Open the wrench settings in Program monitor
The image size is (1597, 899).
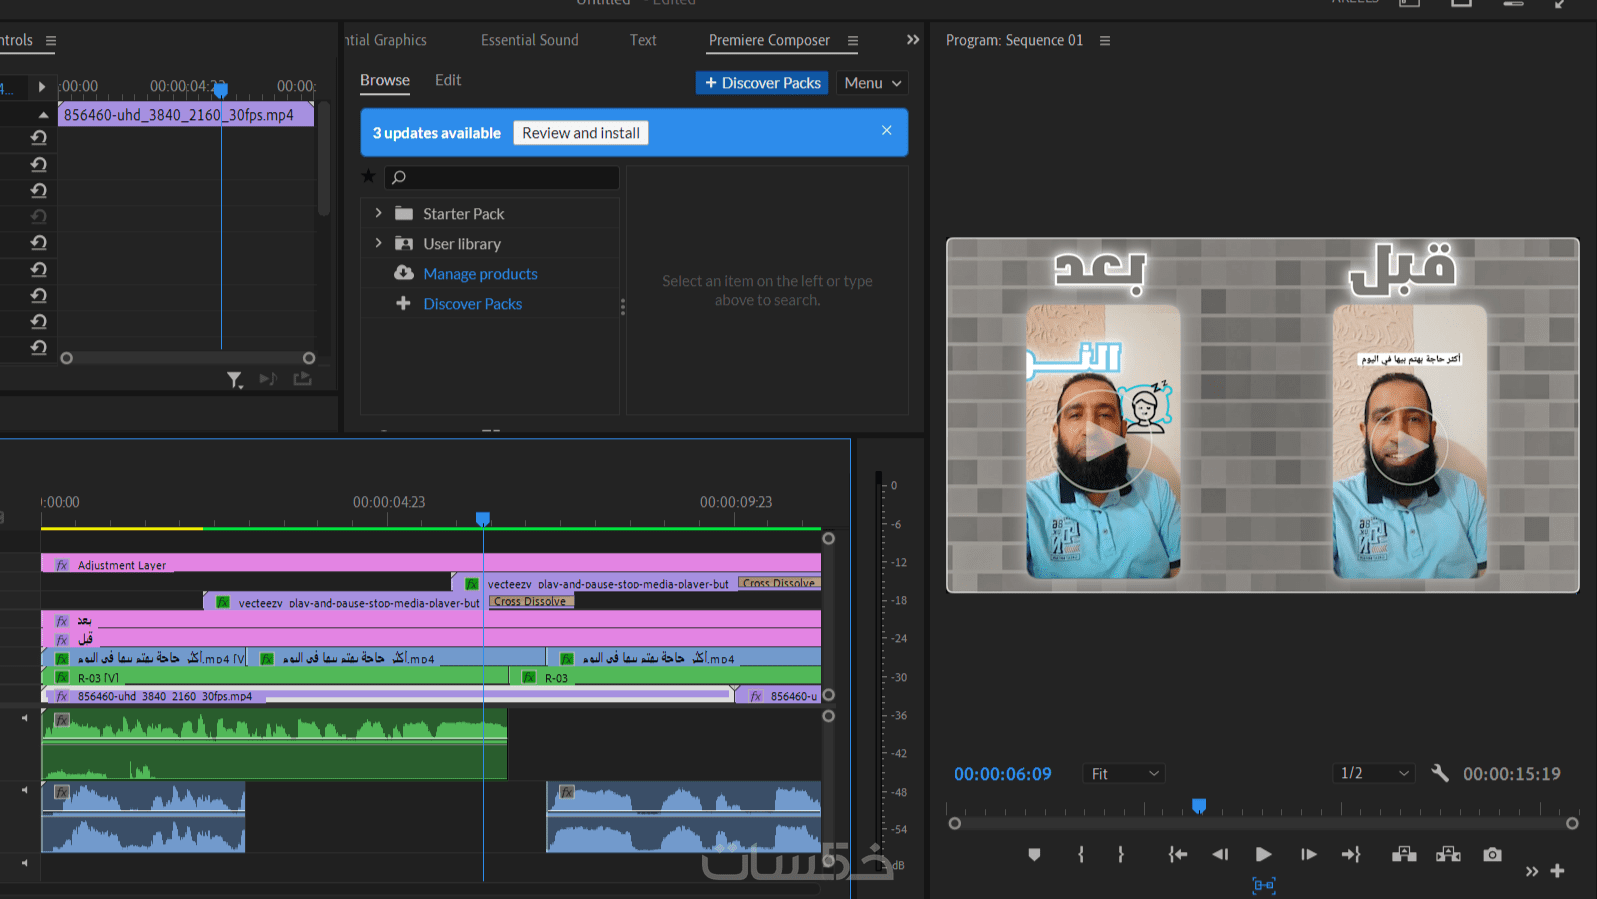(1440, 773)
